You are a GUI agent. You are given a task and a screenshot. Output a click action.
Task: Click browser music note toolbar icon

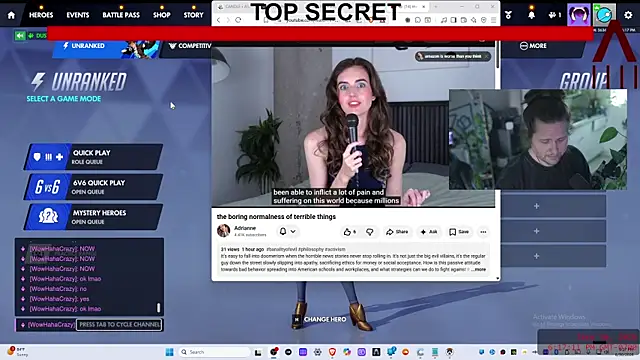444,20
